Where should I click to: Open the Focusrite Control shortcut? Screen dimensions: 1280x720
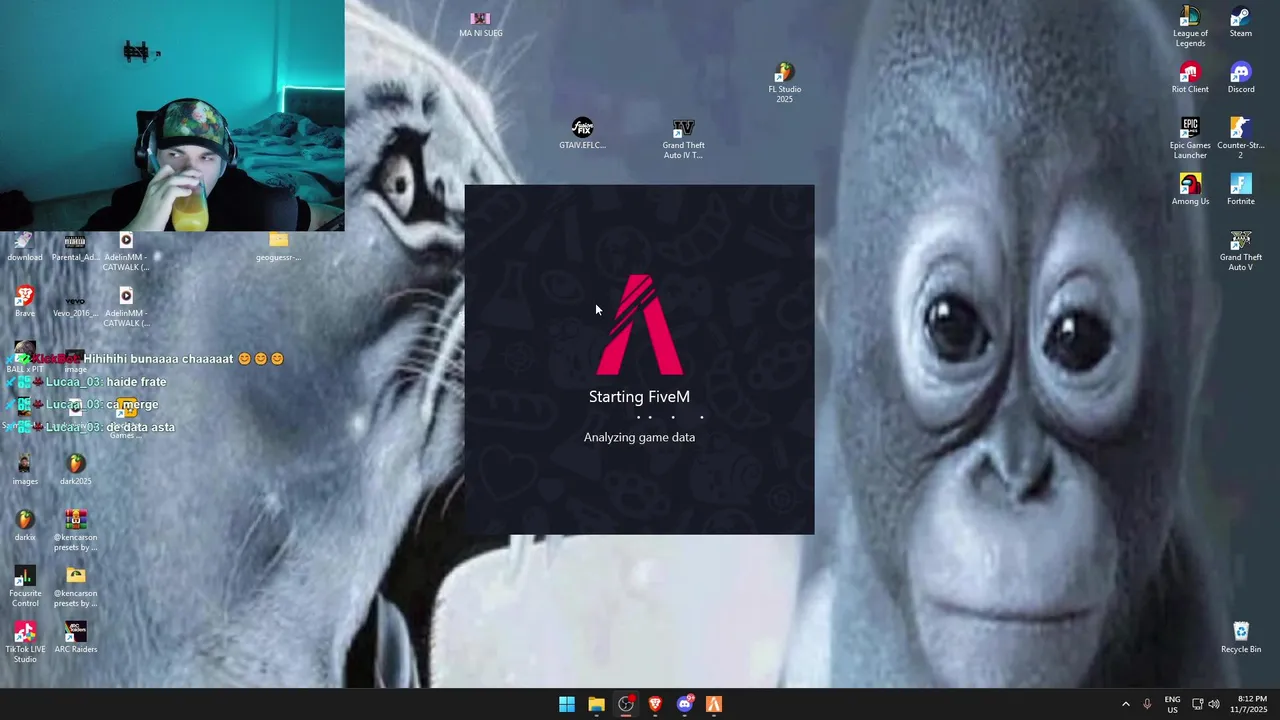25,587
